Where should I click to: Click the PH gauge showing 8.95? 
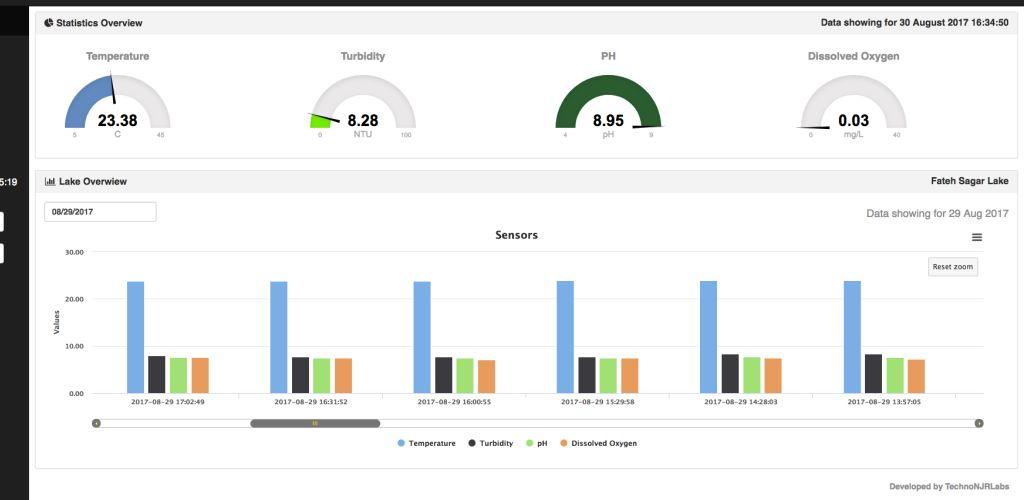[608, 102]
